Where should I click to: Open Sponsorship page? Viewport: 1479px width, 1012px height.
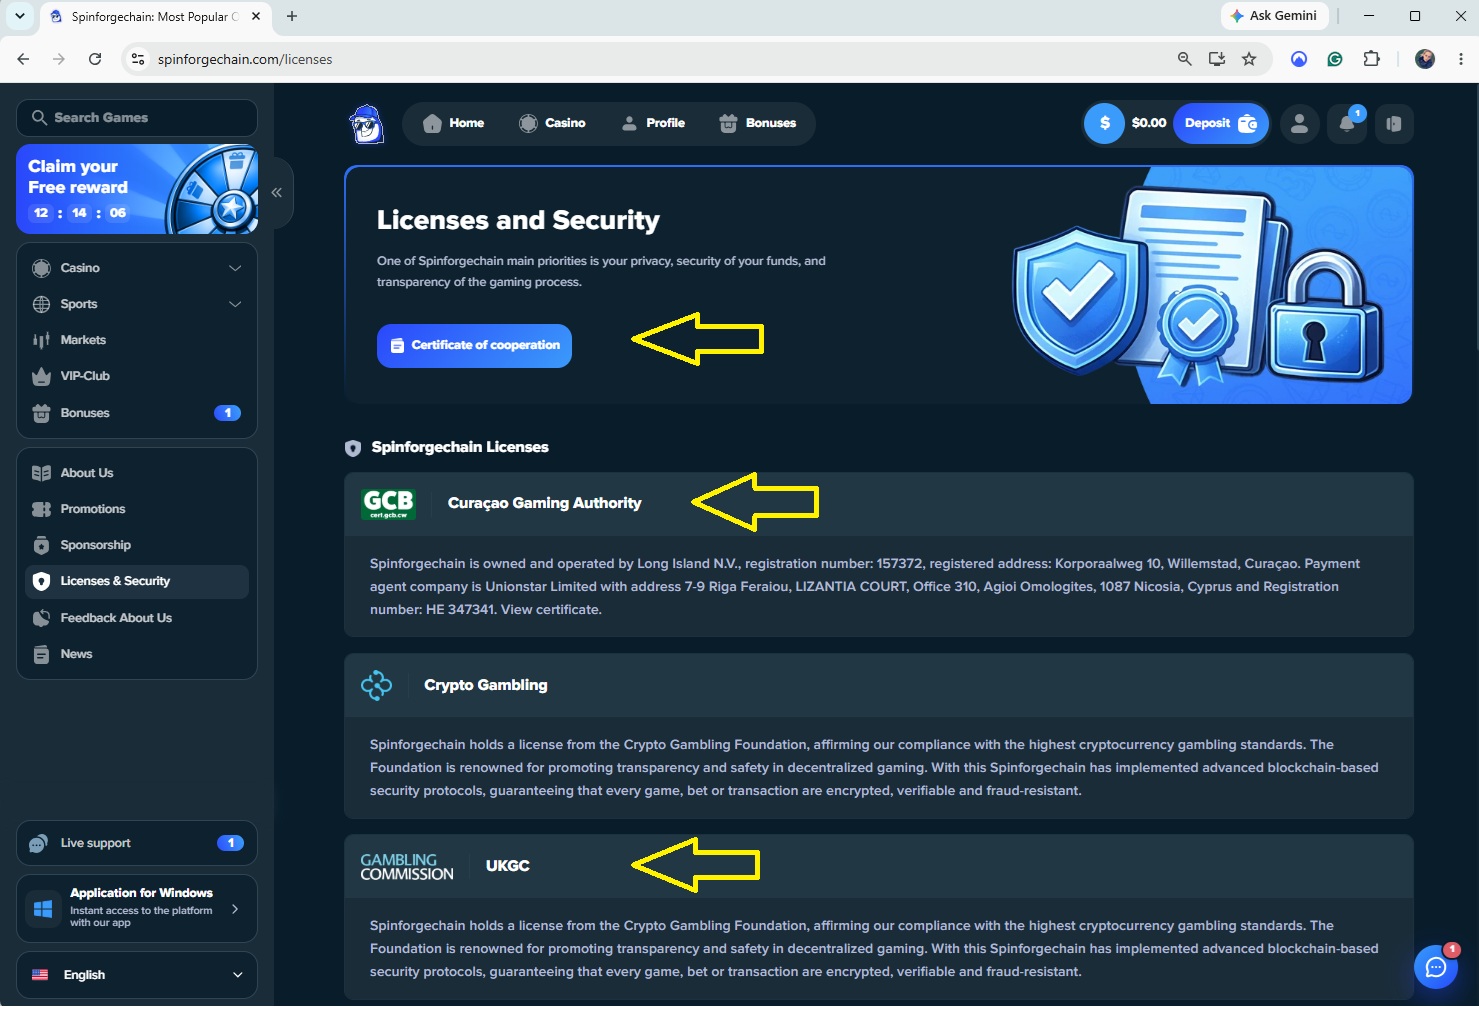(137, 545)
